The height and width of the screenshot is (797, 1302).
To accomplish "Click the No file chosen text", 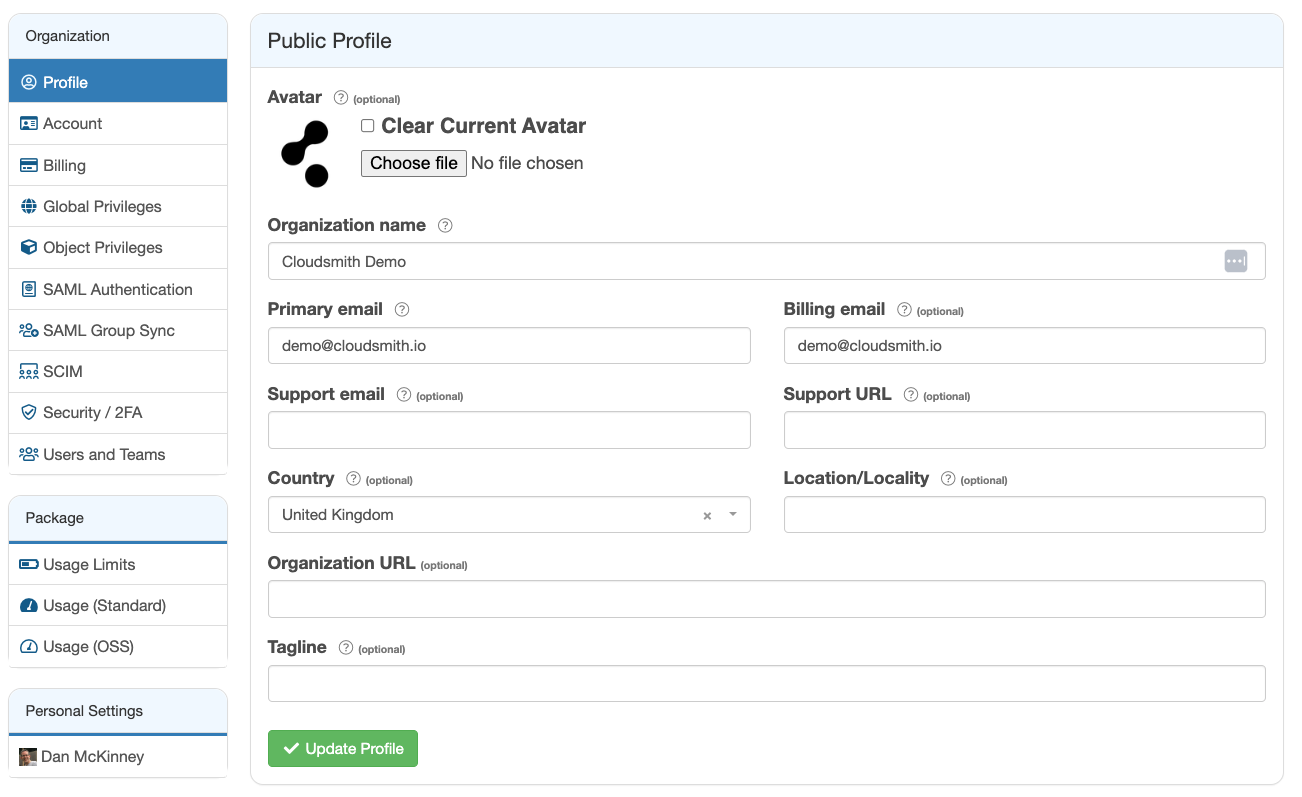I will coord(527,163).
